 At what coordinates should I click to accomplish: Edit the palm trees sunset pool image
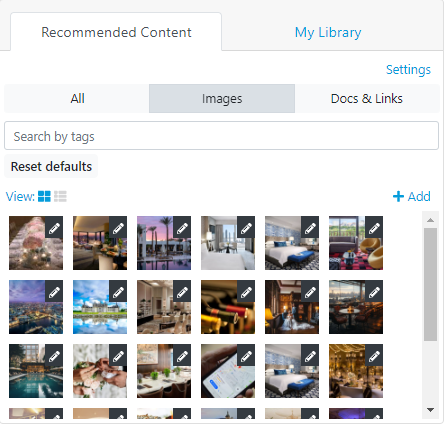click(x=182, y=229)
